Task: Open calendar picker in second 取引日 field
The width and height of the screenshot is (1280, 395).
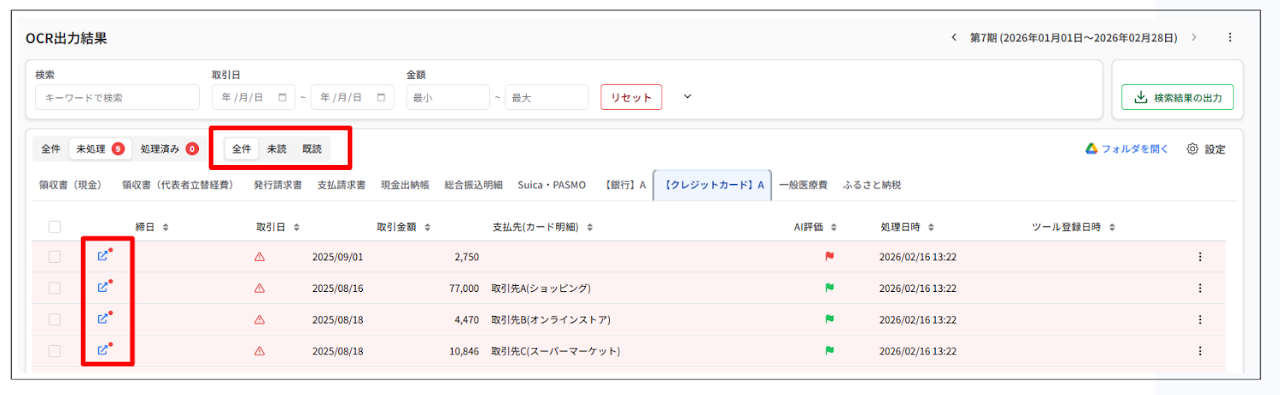Action: pos(381,98)
